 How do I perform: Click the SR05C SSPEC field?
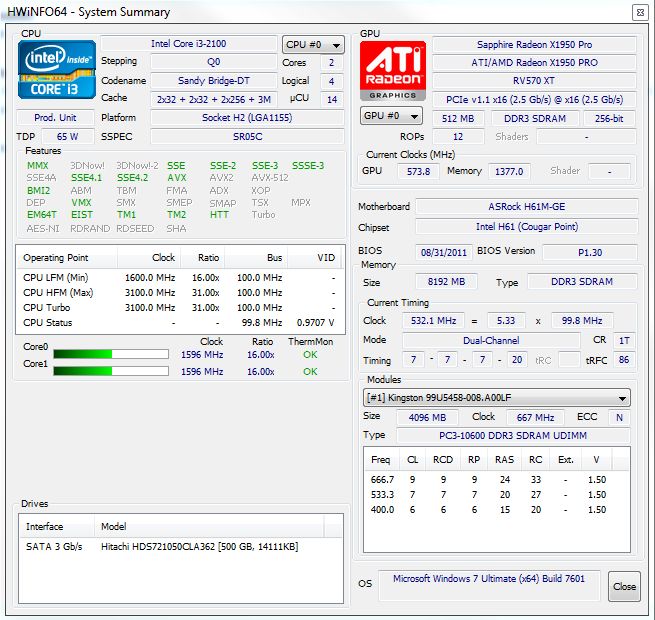(x=247, y=137)
